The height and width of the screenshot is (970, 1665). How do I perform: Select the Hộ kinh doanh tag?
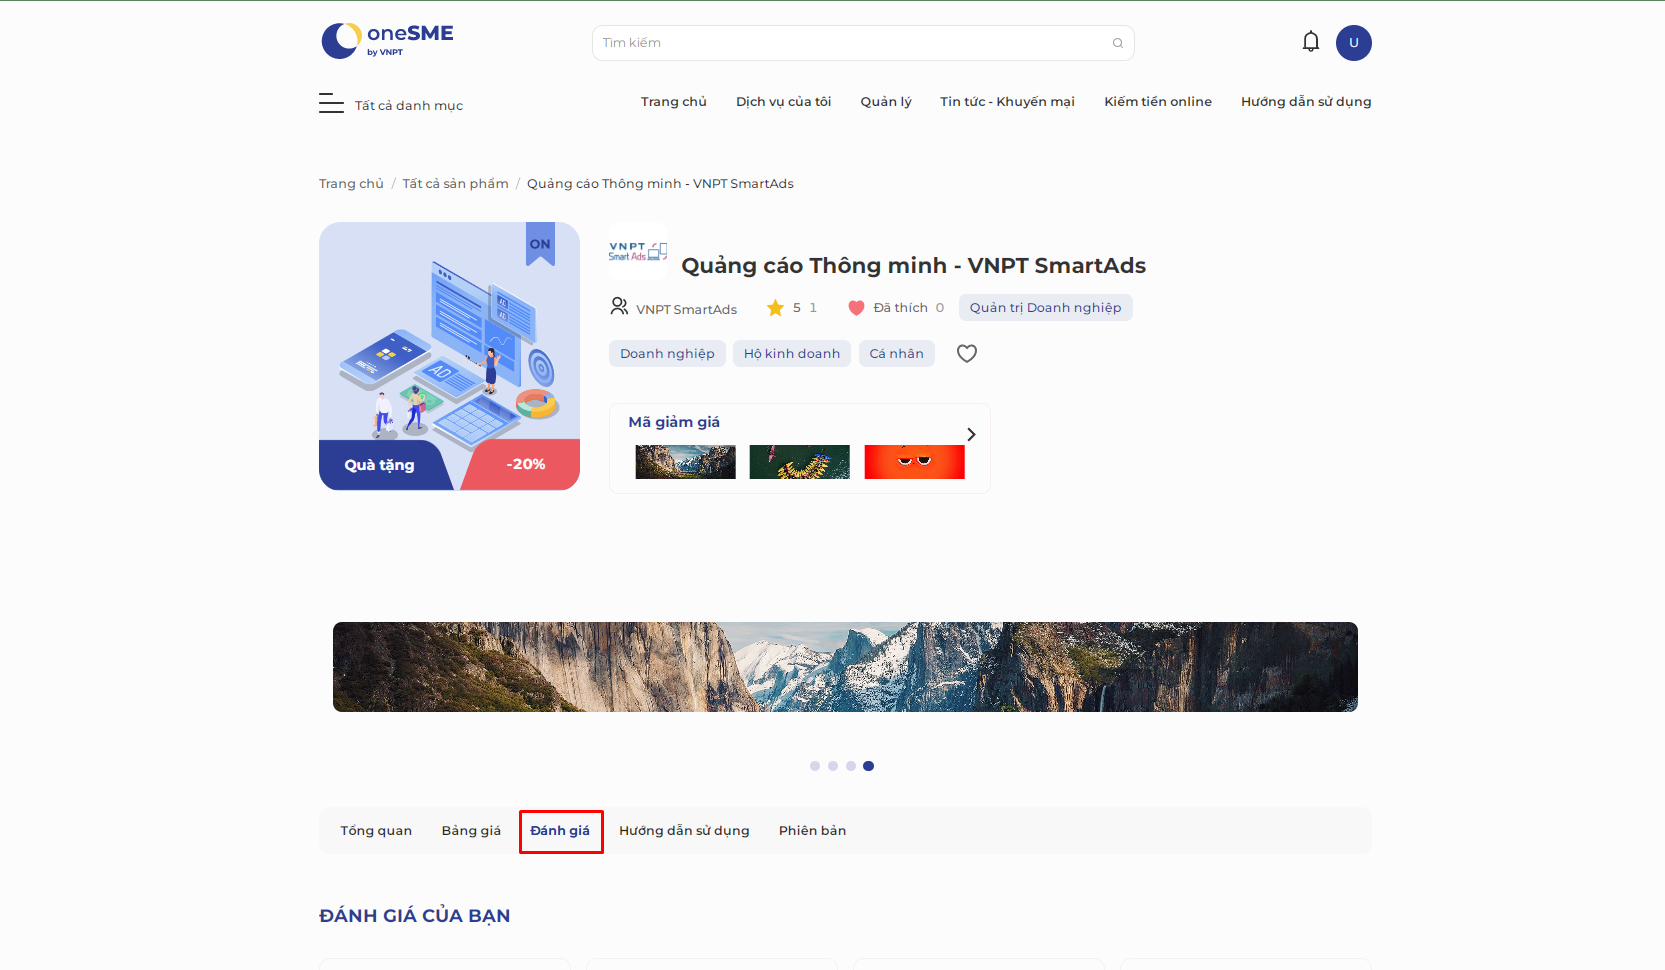(x=792, y=354)
